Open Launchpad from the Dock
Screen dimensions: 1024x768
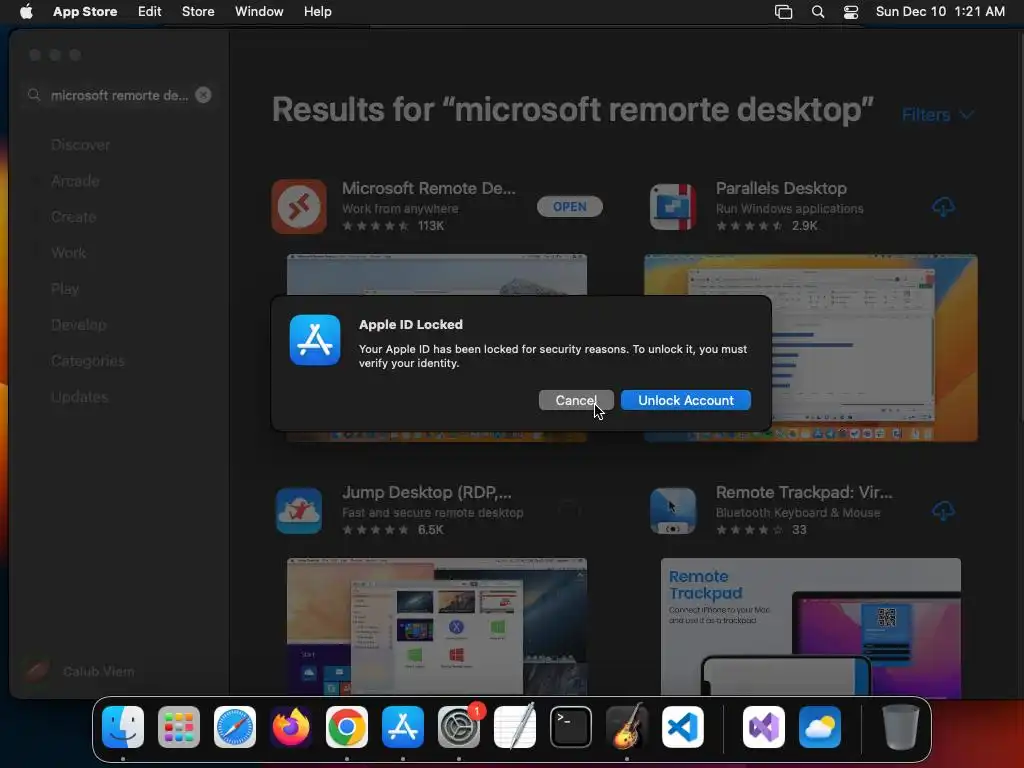(179, 727)
